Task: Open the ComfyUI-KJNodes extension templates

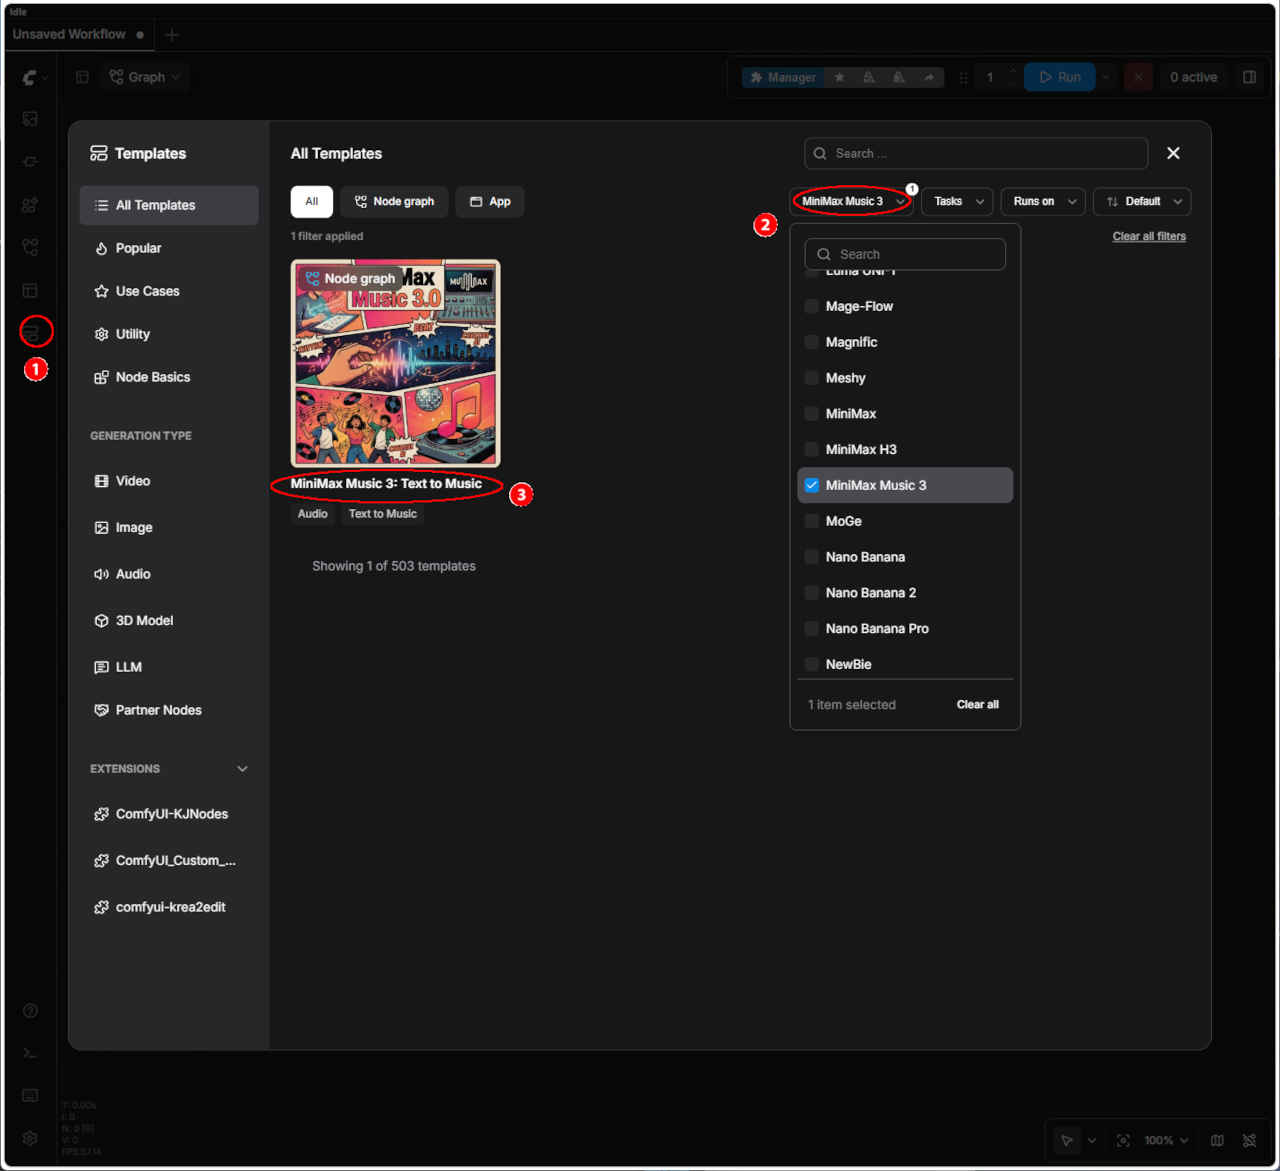Action: point(169,814)
